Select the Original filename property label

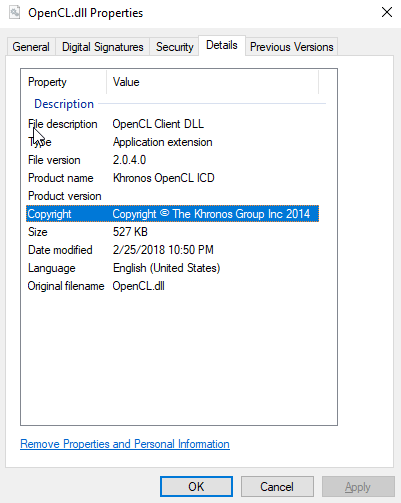(66, 286)
